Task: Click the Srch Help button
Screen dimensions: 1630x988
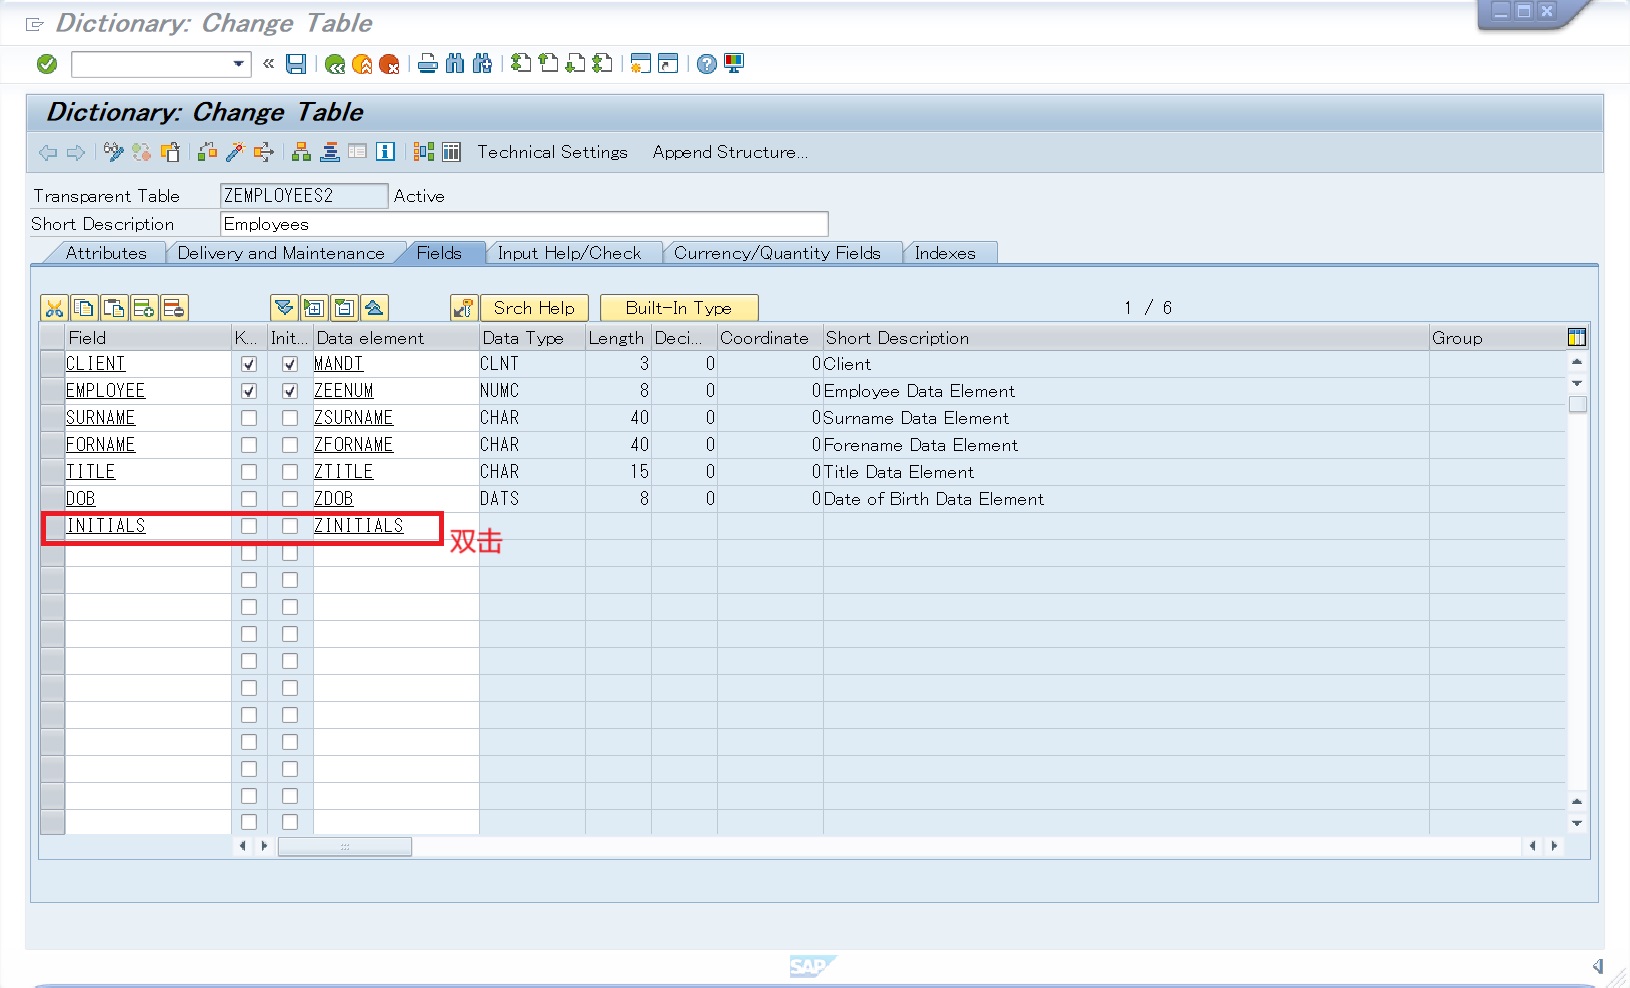Action: (534, 308)
